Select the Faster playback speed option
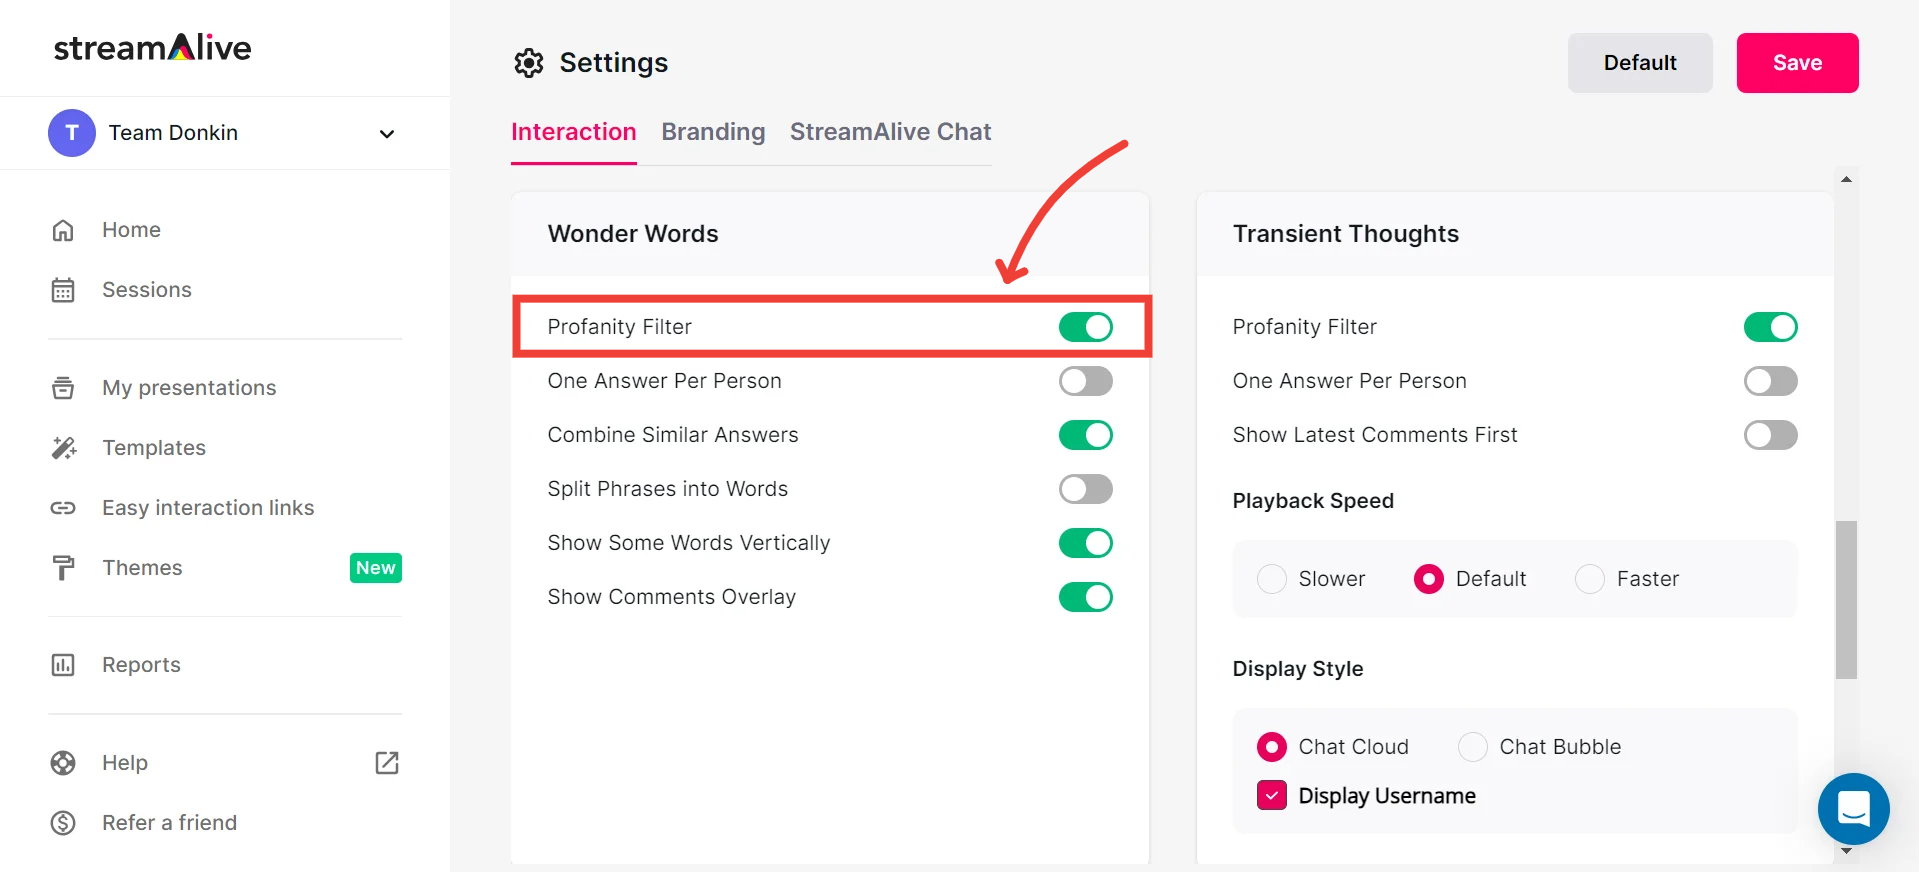The width and height of the screenshot is (1919, 872). tap(1589, 579)
